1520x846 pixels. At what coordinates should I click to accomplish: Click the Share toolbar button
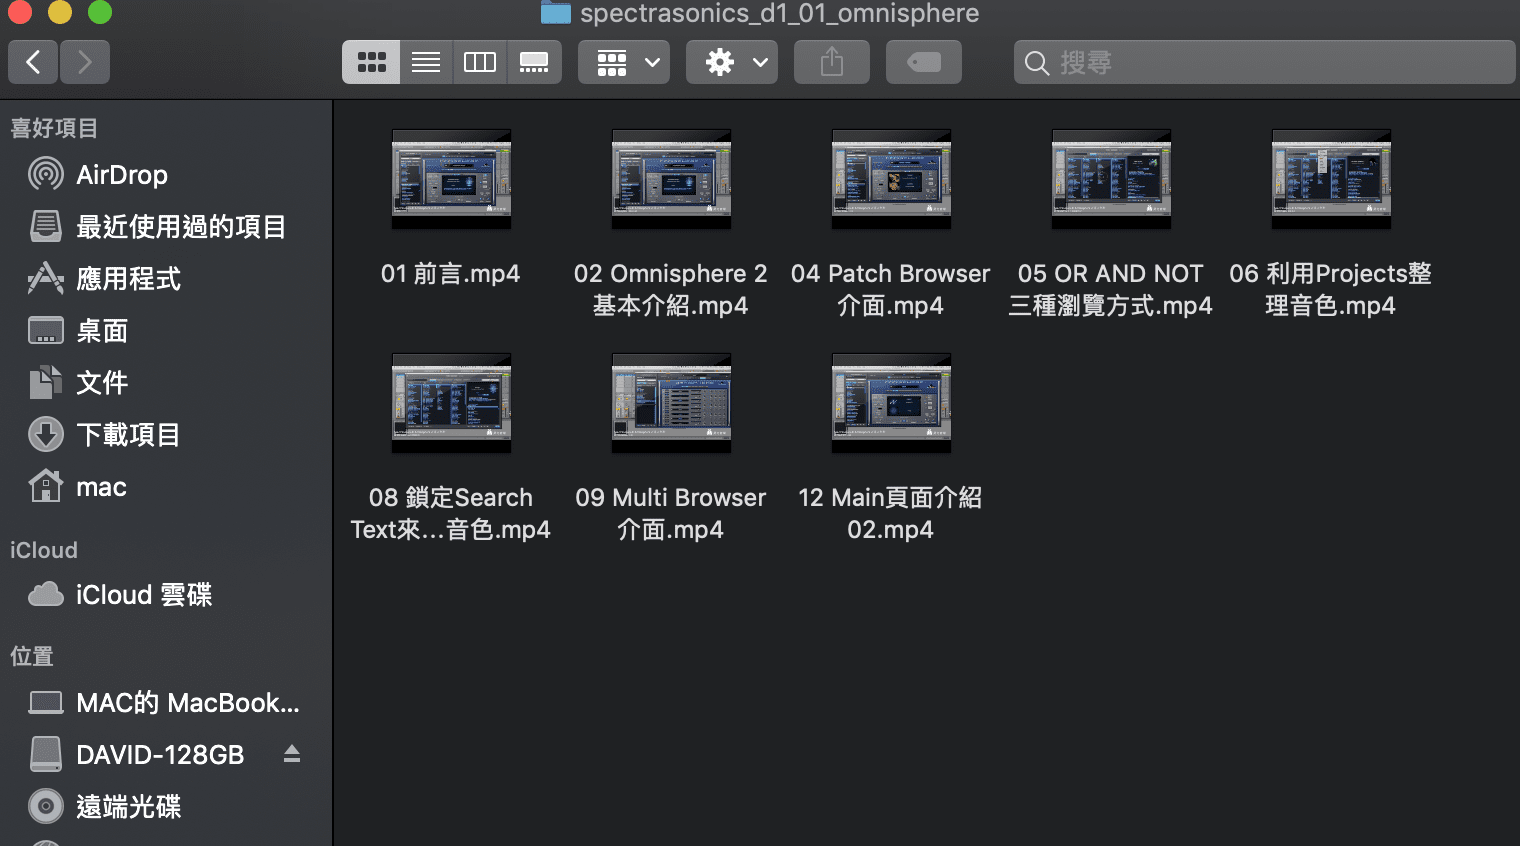(832, 62)
